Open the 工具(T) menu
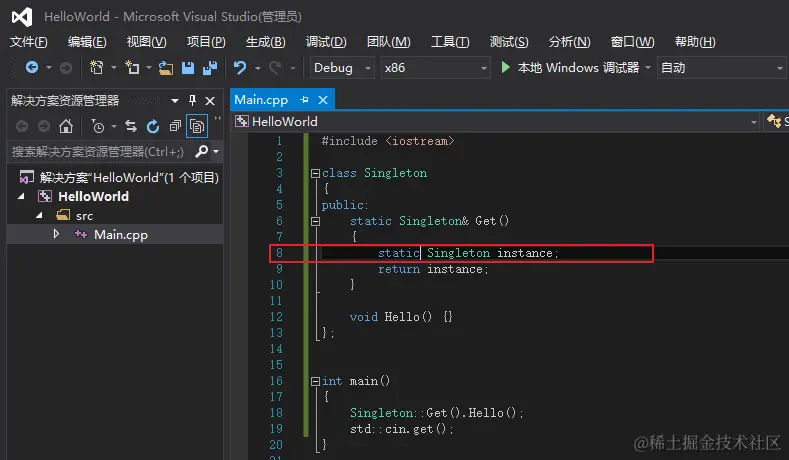This screenshot has height=460, width=789. pyautogui.click(x=450, y=42)
